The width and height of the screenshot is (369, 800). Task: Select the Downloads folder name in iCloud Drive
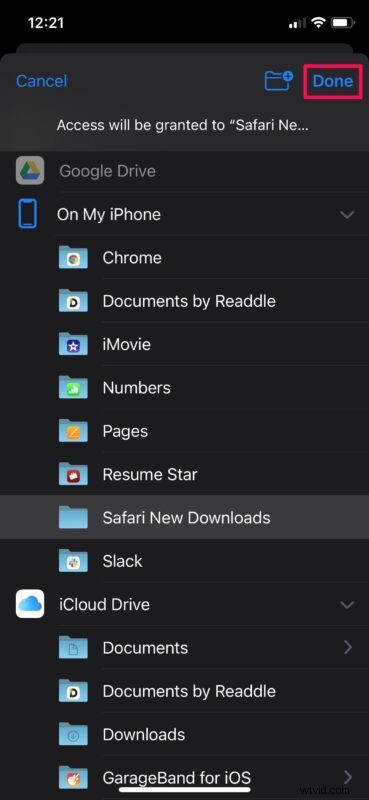coord(143,734)
